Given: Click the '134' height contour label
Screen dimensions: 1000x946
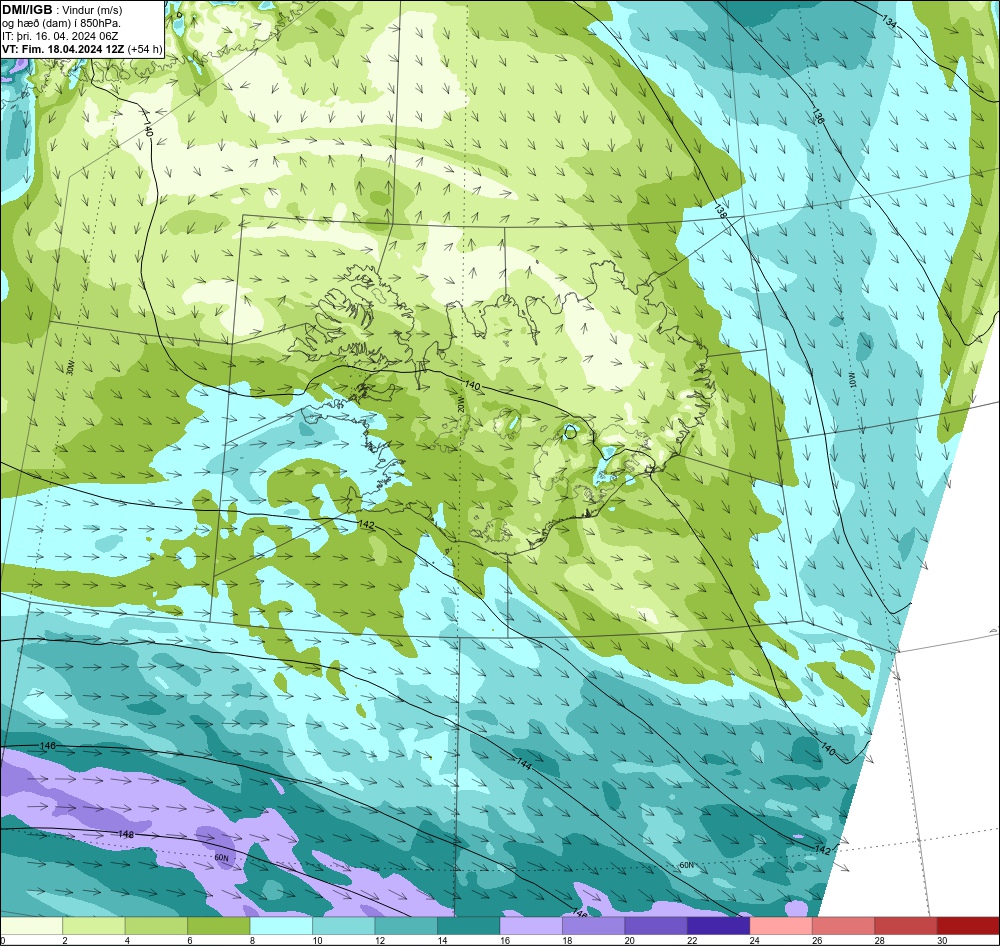Looking at the screenshot, I should pos(889,20).
